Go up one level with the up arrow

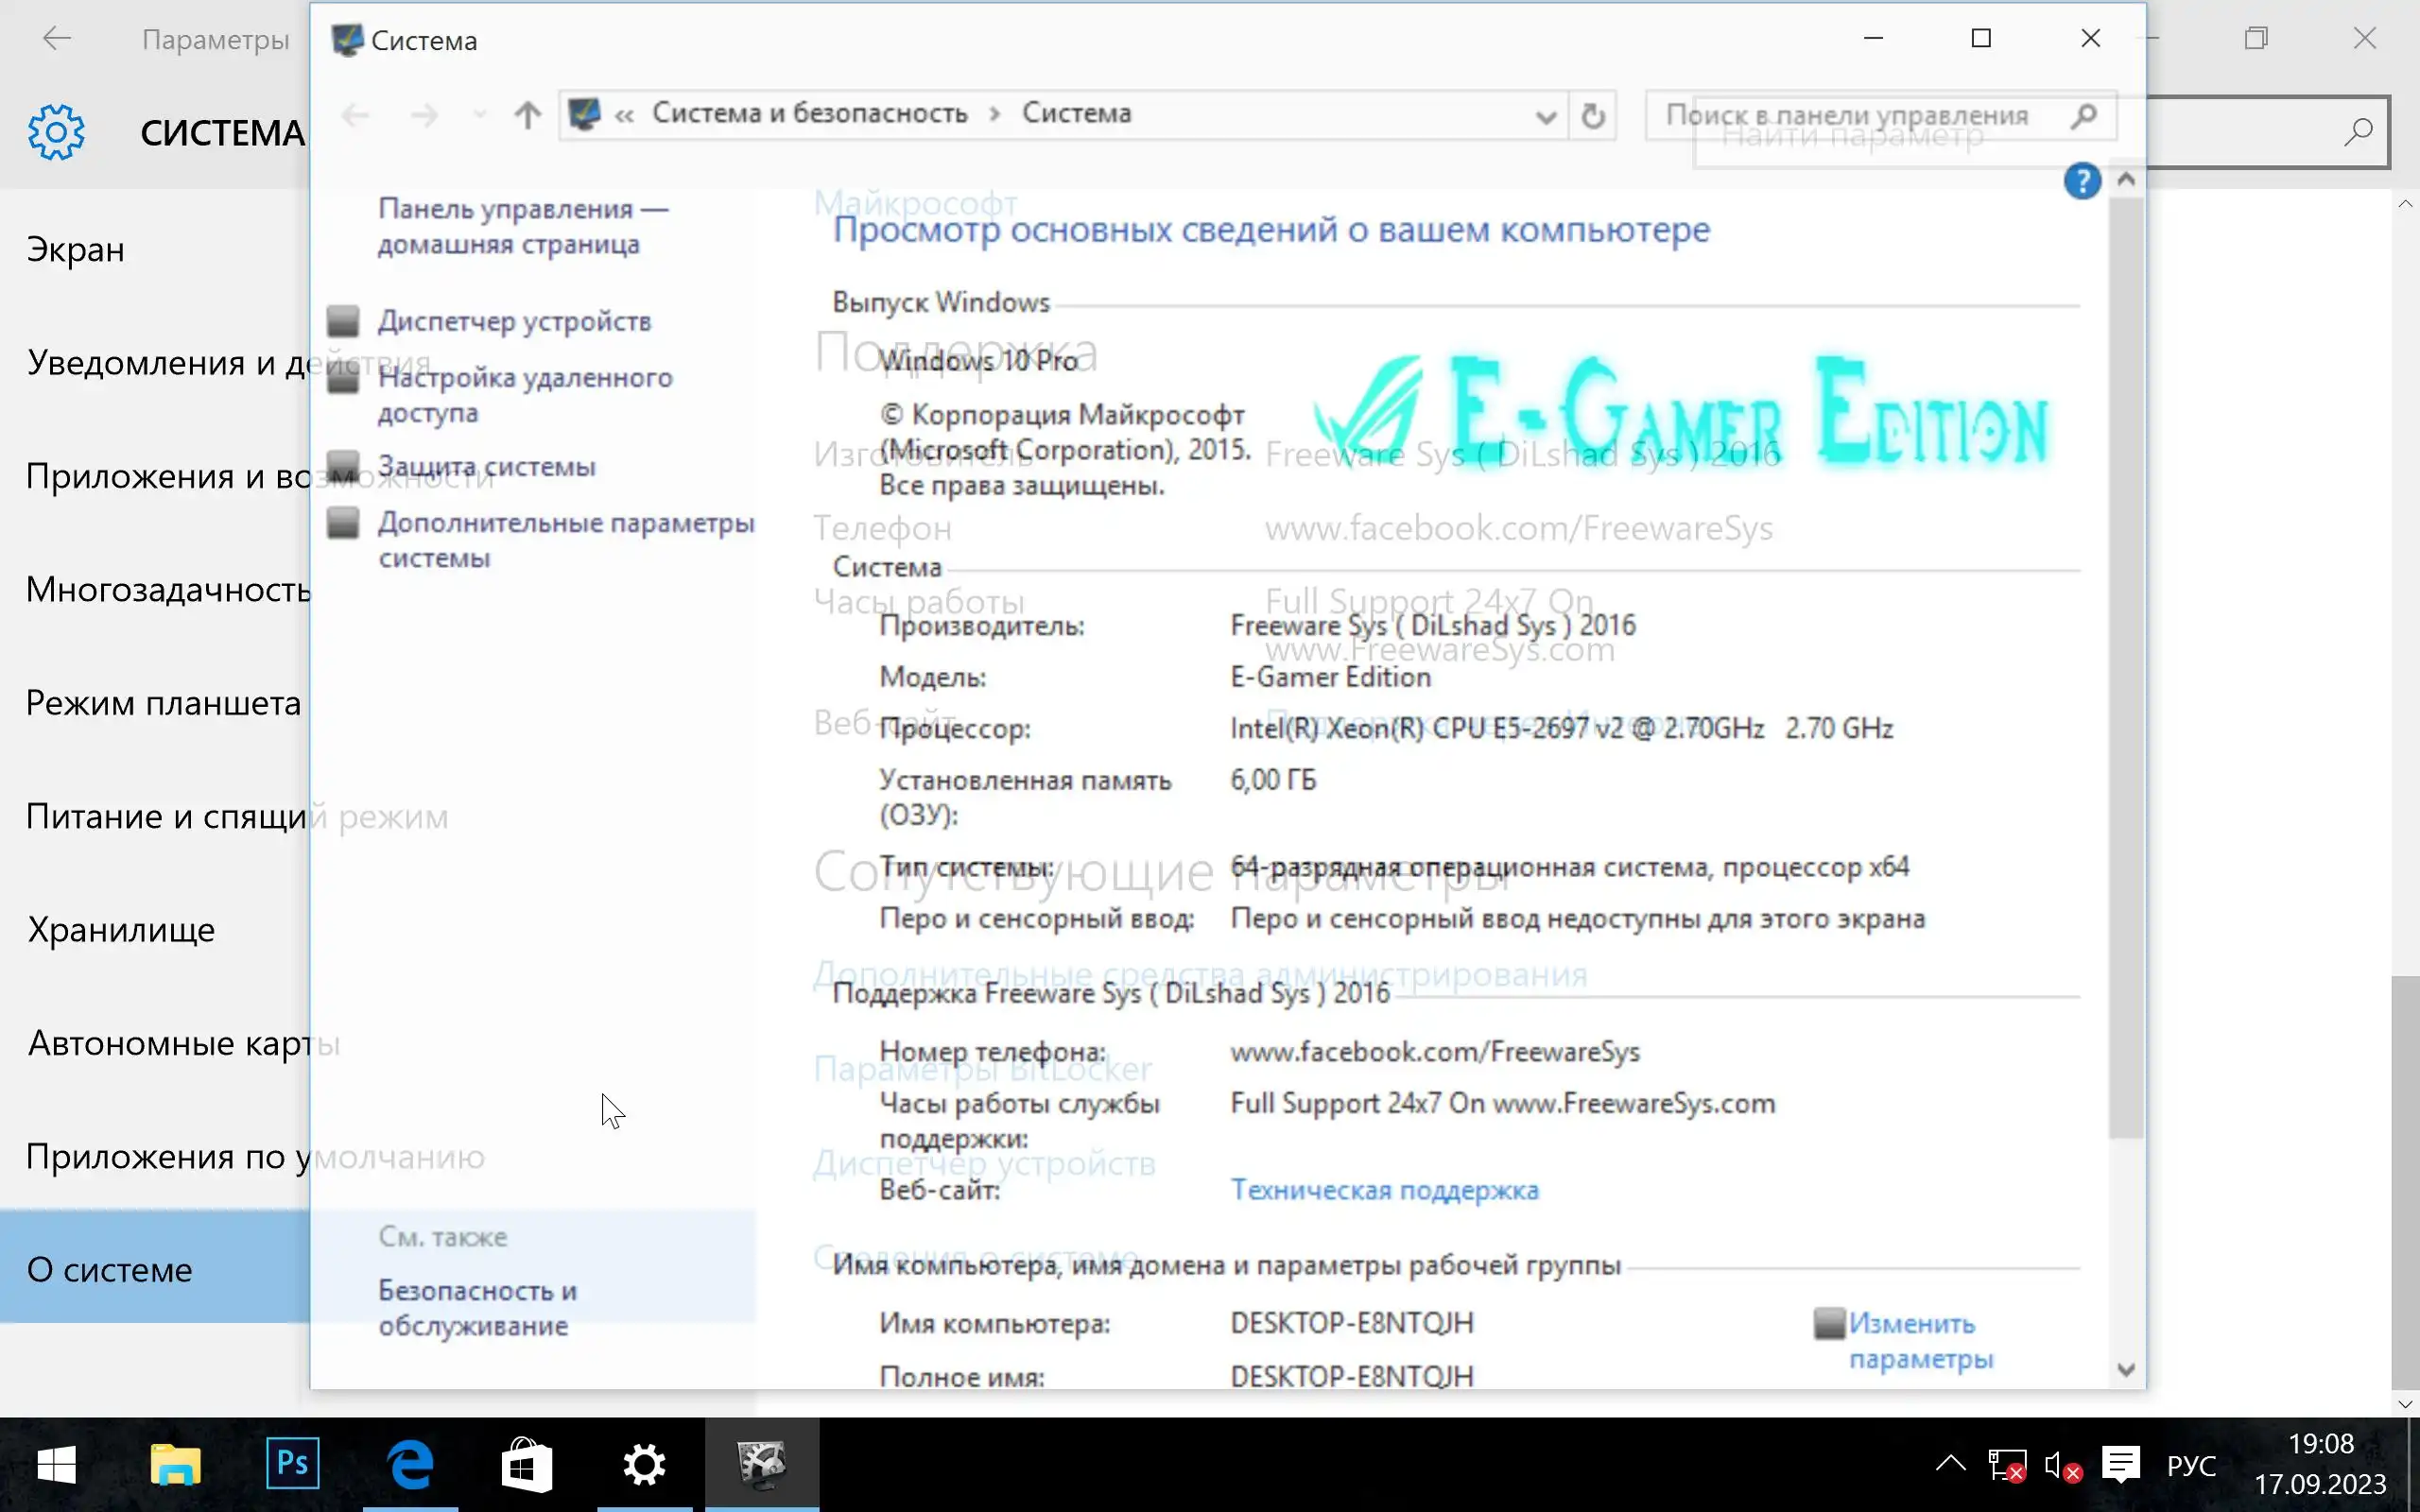click(527, 115)
